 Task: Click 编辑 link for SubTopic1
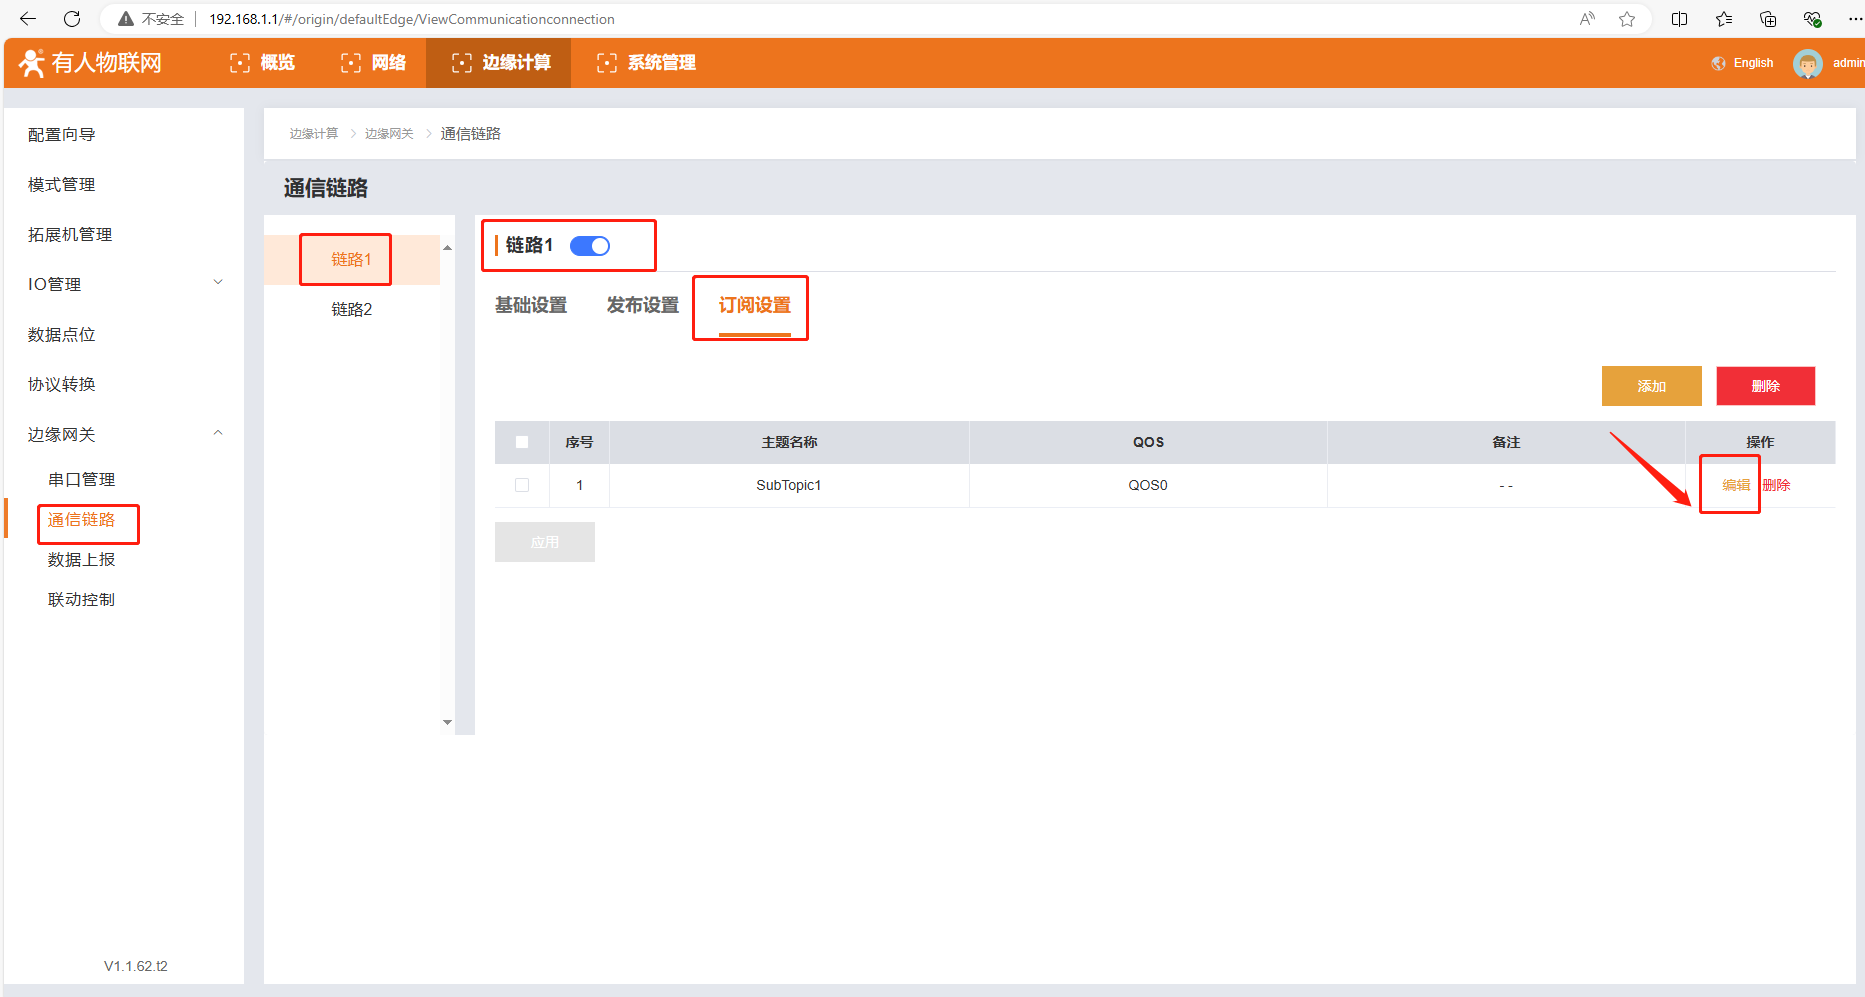pyautogui.click(x=1735, y=485)
